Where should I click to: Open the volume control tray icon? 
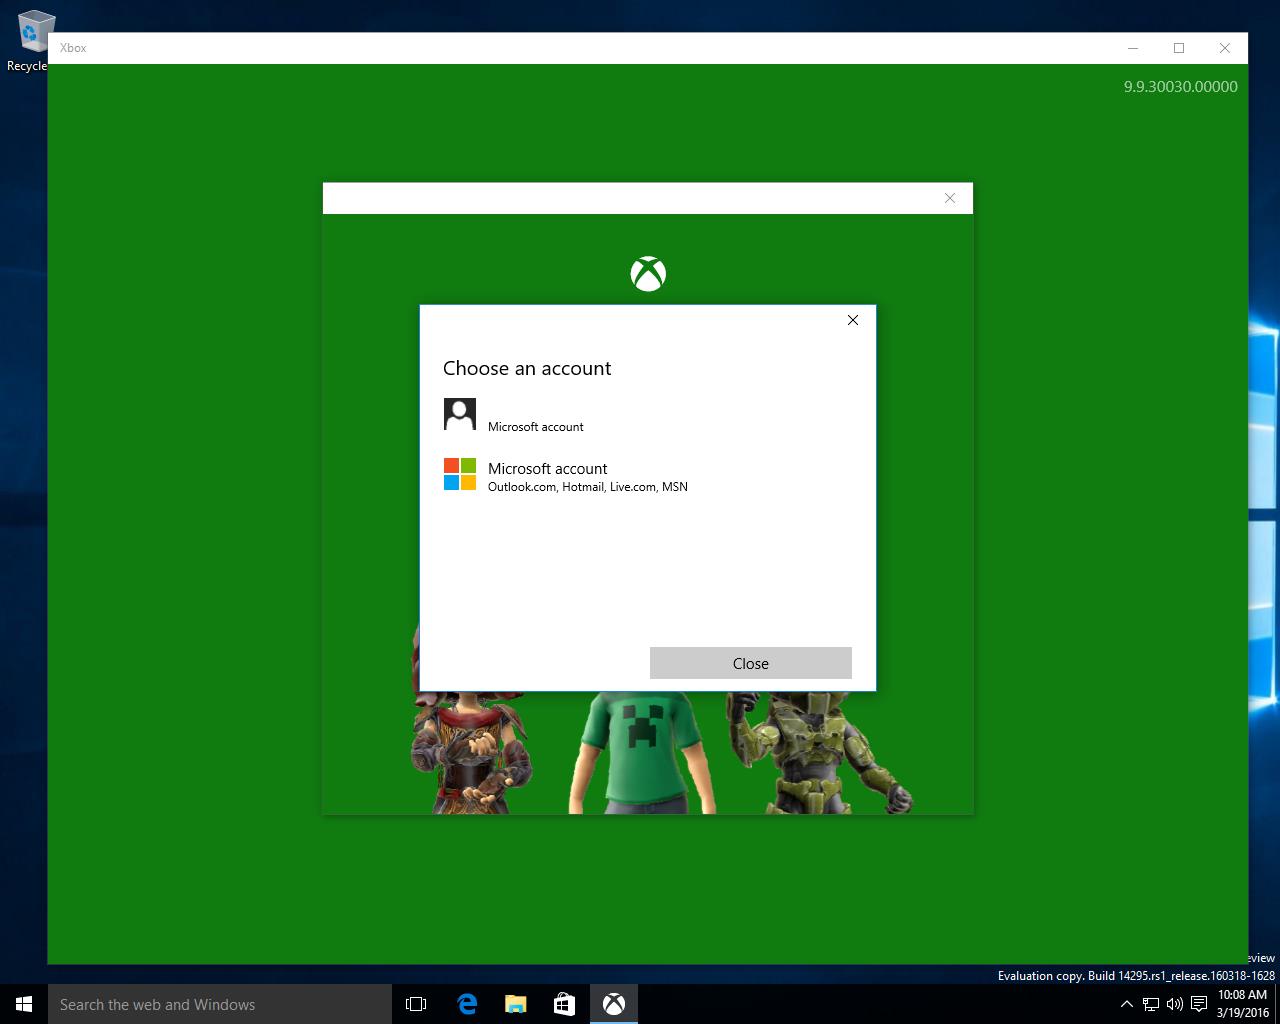(1174, 1004)
